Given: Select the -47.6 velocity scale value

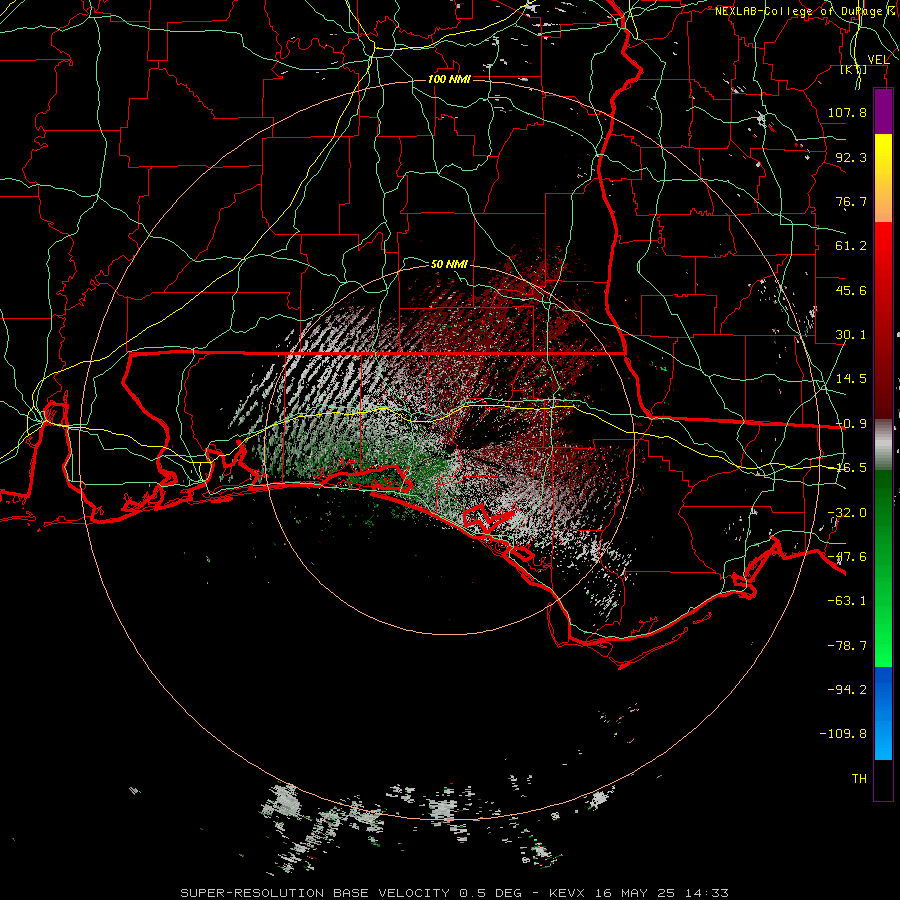Looking at the screenshot, I should [x=847, y=556].
